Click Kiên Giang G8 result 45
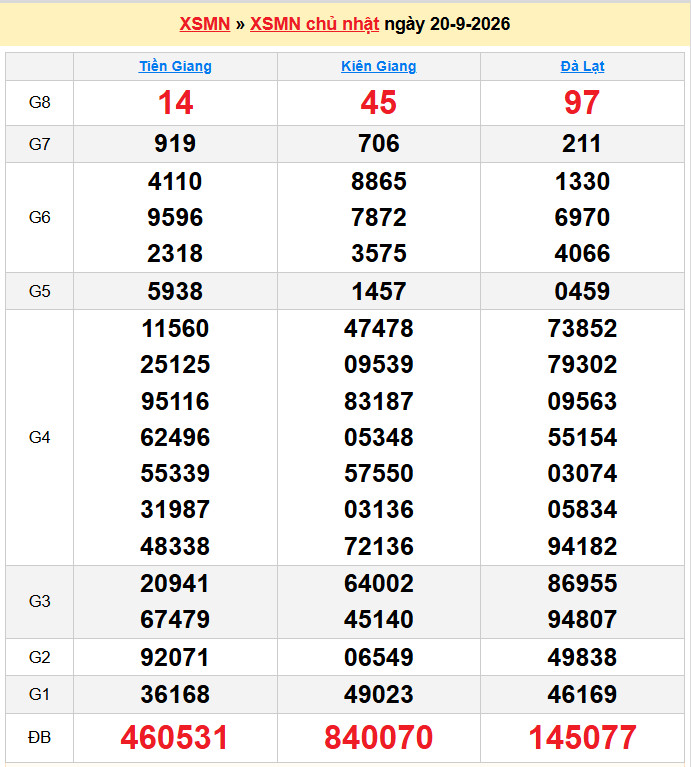The width and height of the screenshot is (691, 767). 379,103
